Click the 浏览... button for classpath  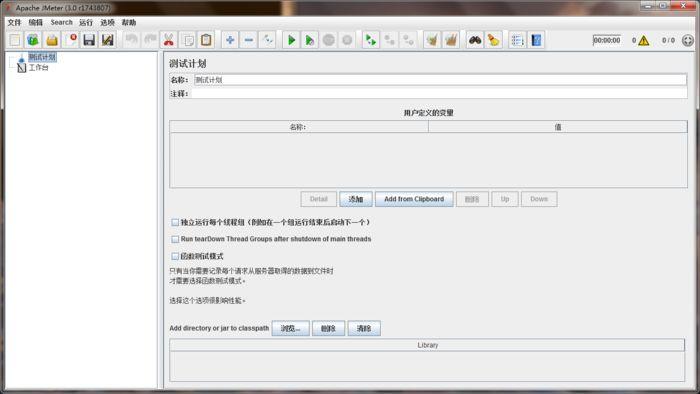tap(291, 328)
